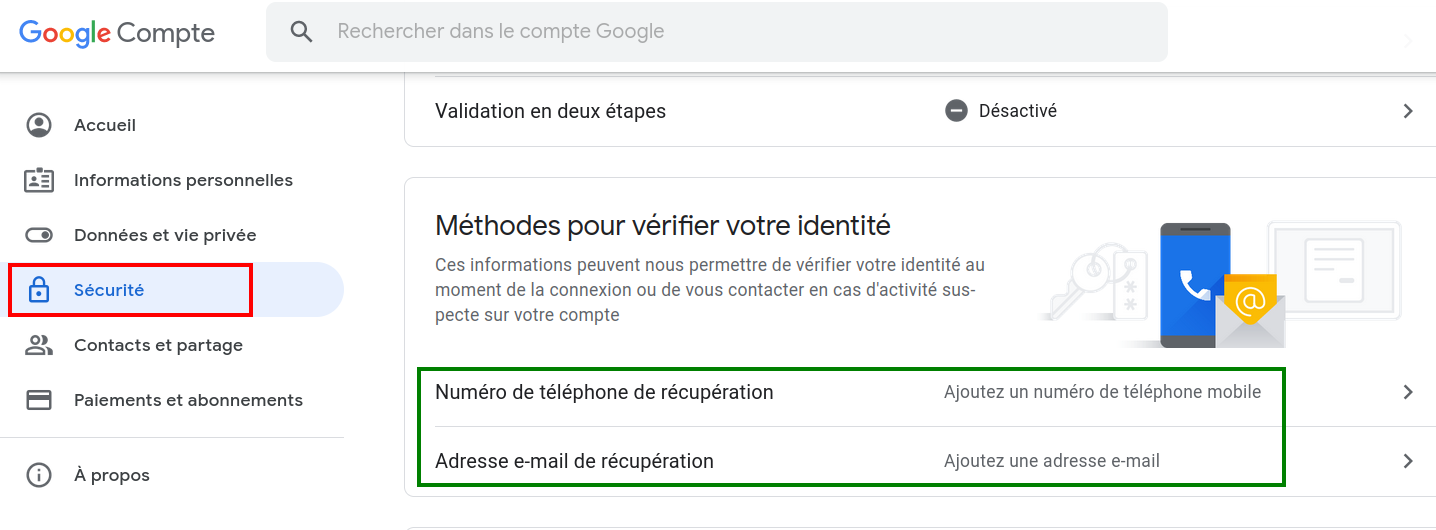Screen dimensions: 1436x530
Task: Click the Données et vie privée toggle icon
Action: [39, 235]
